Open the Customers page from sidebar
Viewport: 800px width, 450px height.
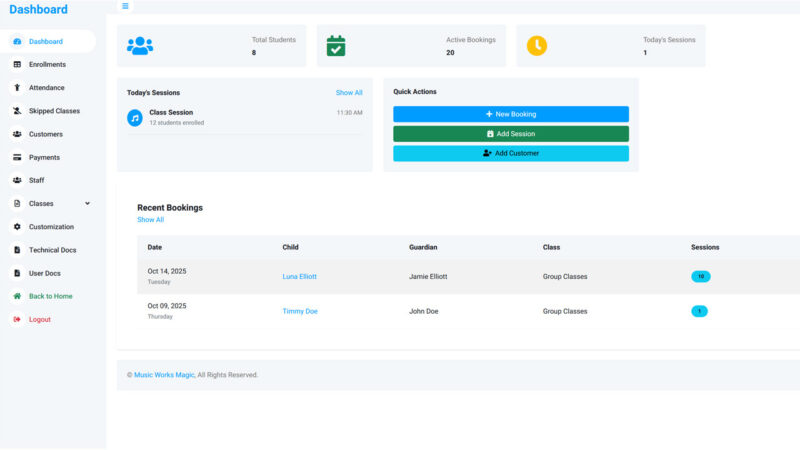[x=45, y=134]
